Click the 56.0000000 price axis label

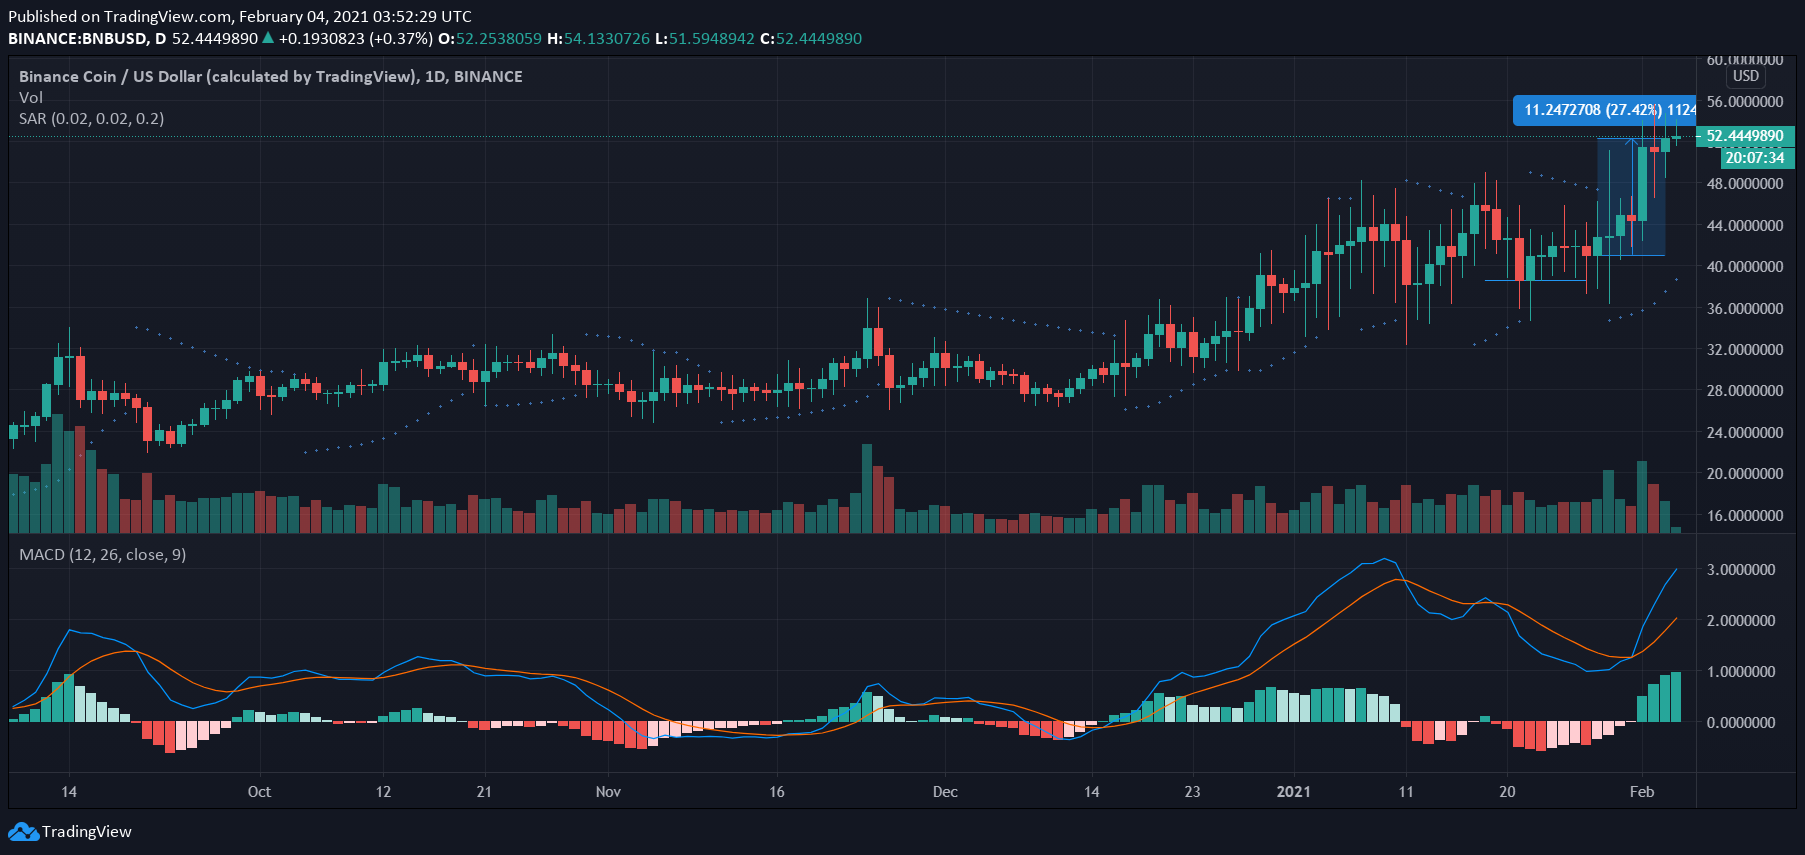1745,102
